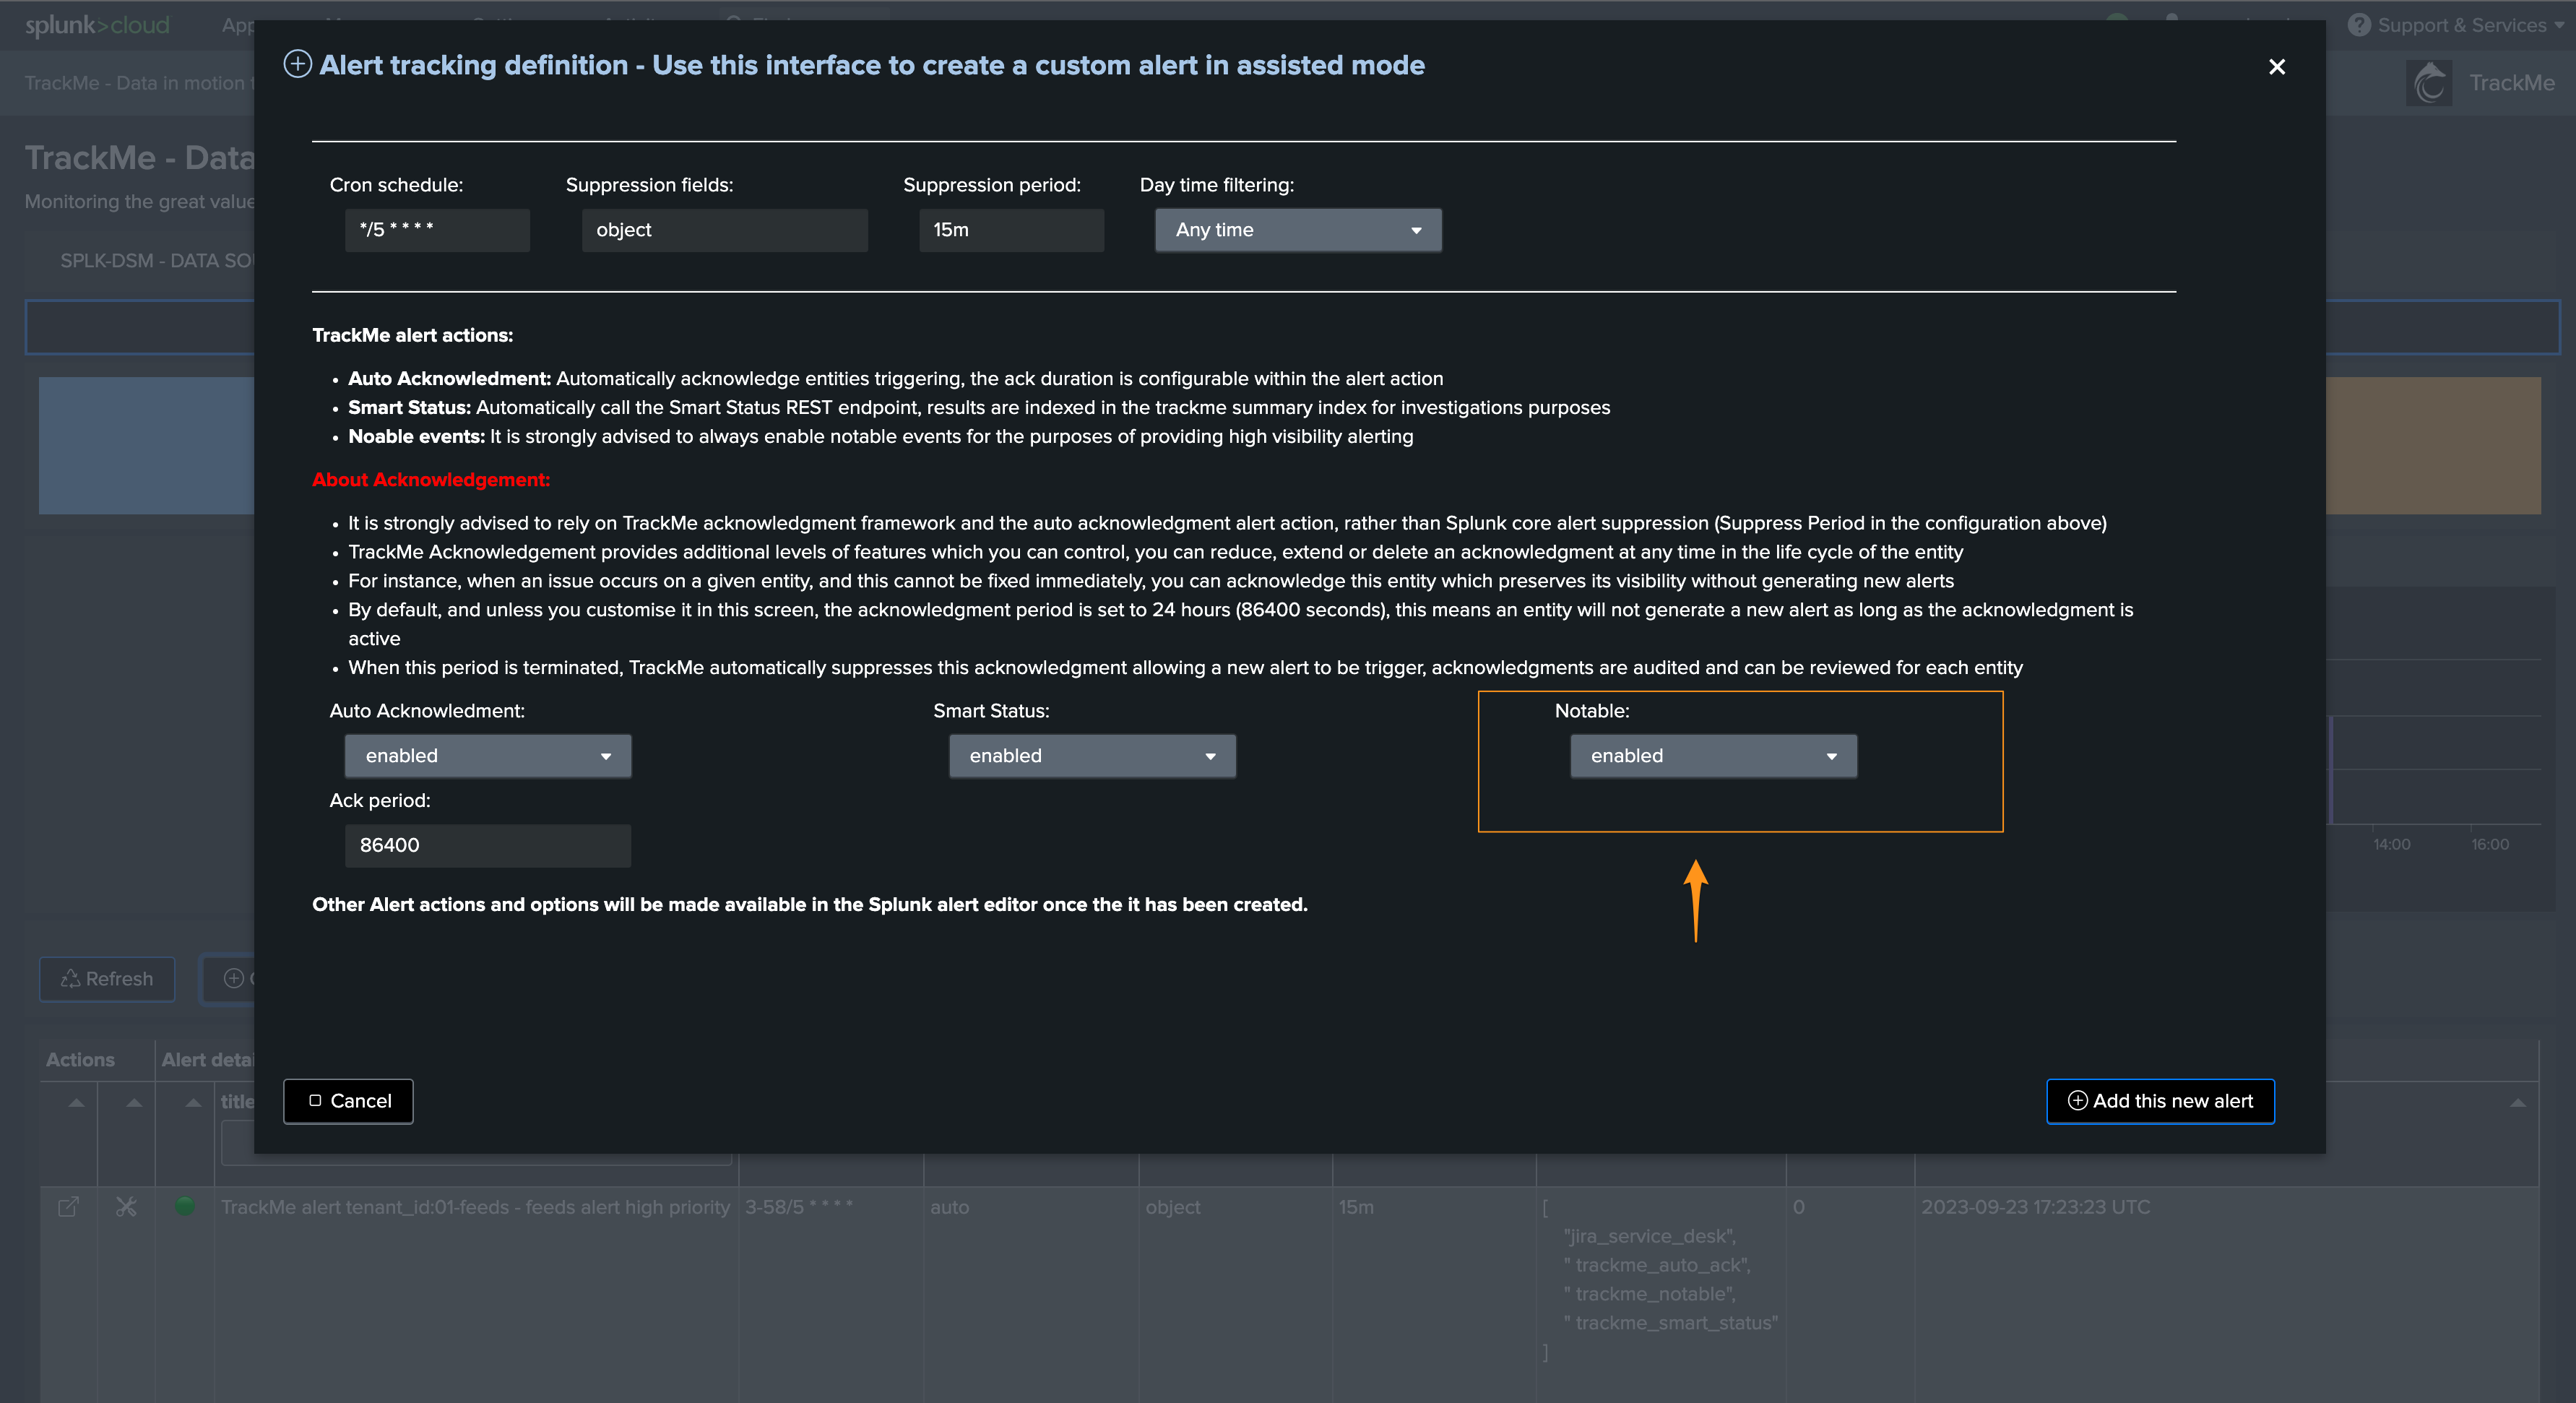This screenshot has width=2576, height=1403.
Task: Click the sort arrow above the title column
Action: (193, 1102)
